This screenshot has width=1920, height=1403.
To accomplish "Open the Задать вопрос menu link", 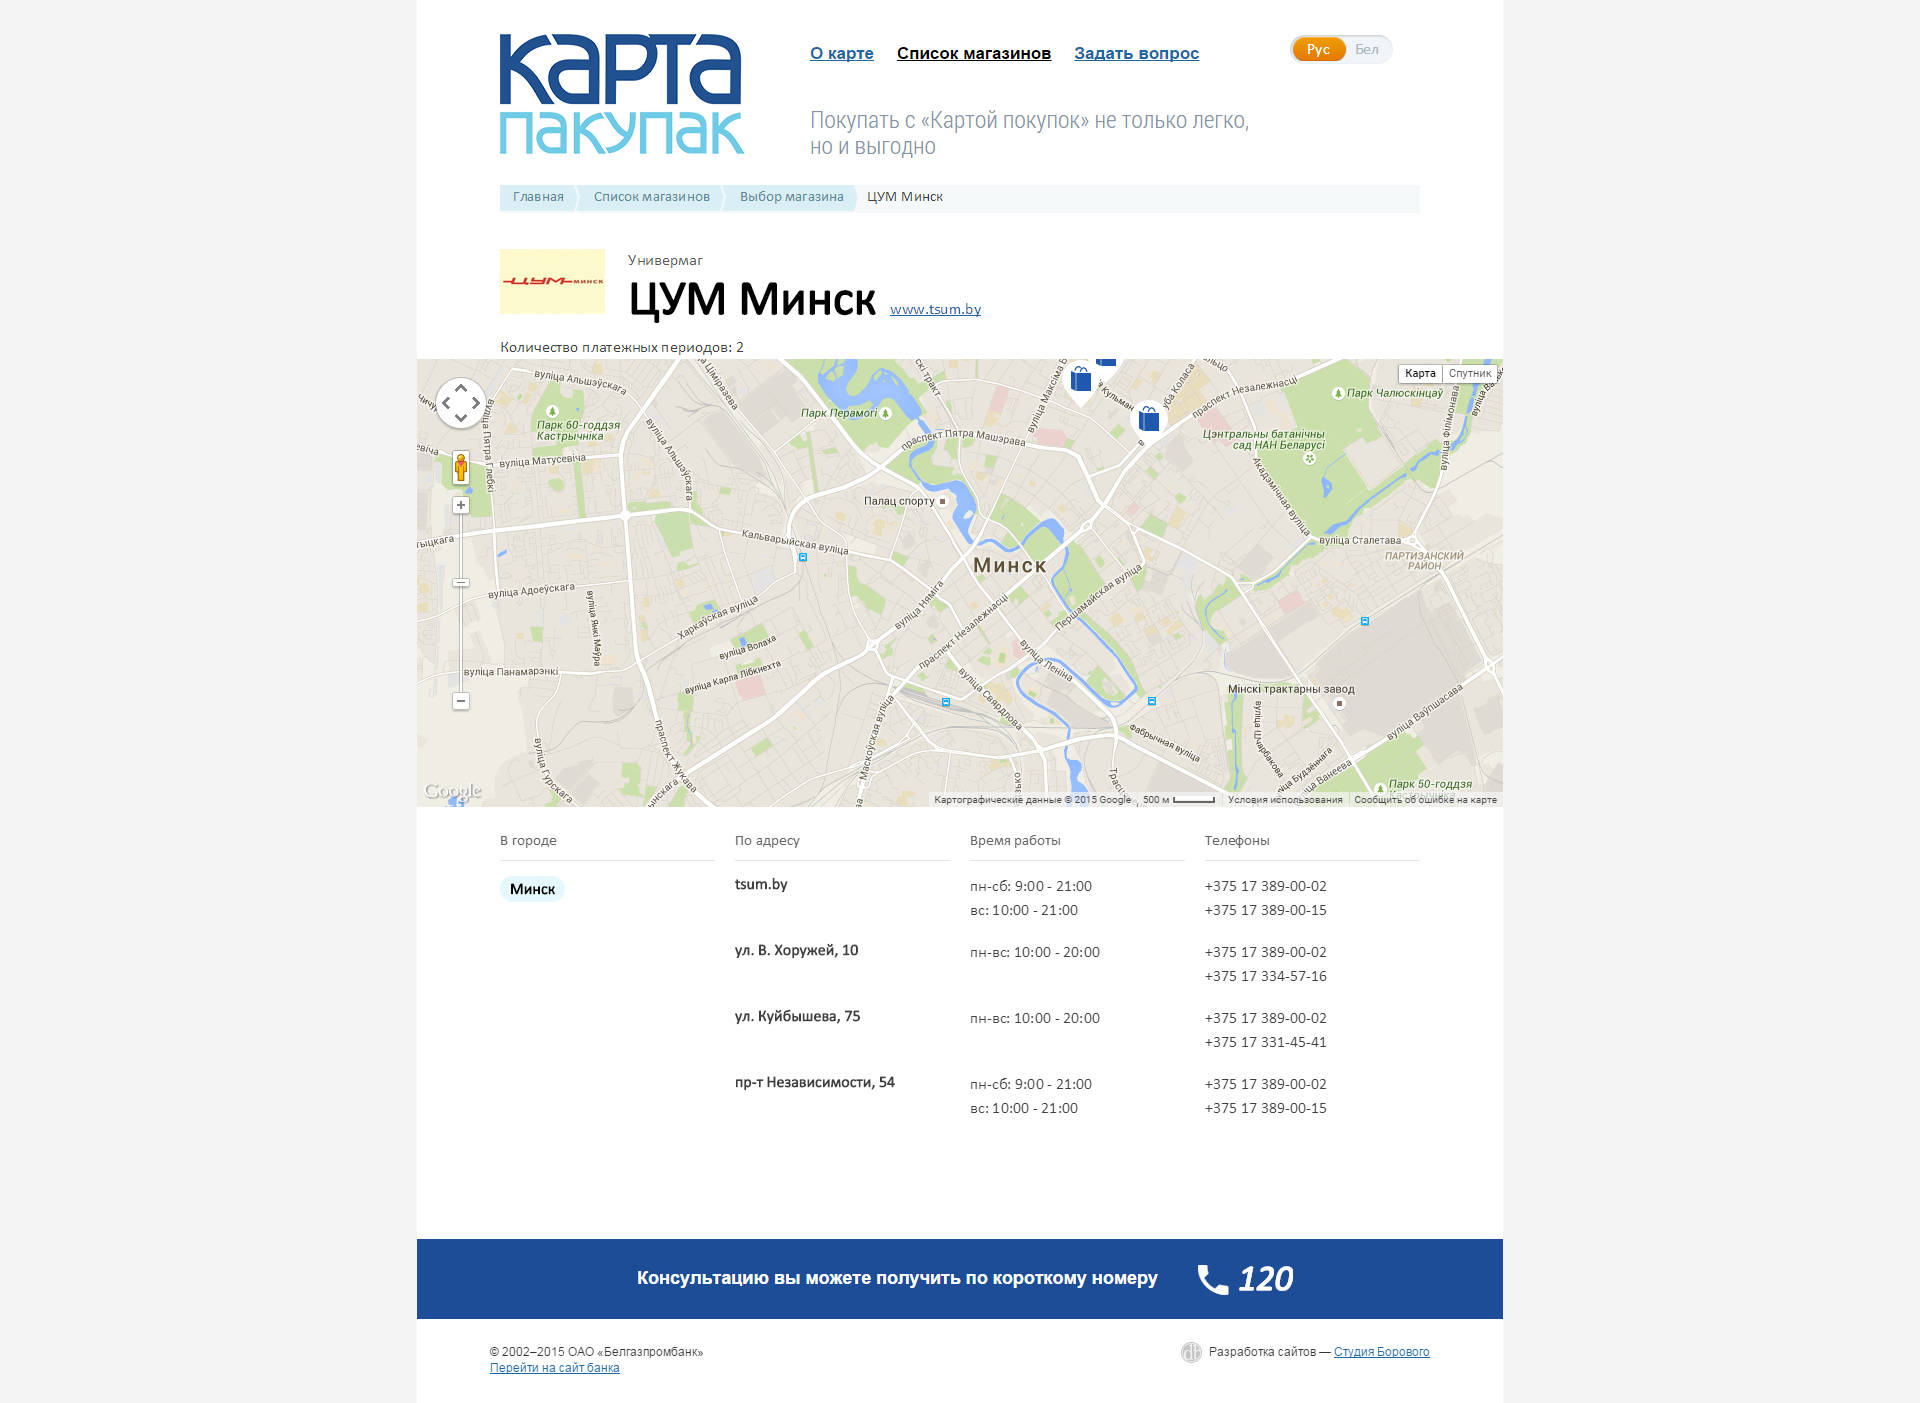I will point(1137,53).
